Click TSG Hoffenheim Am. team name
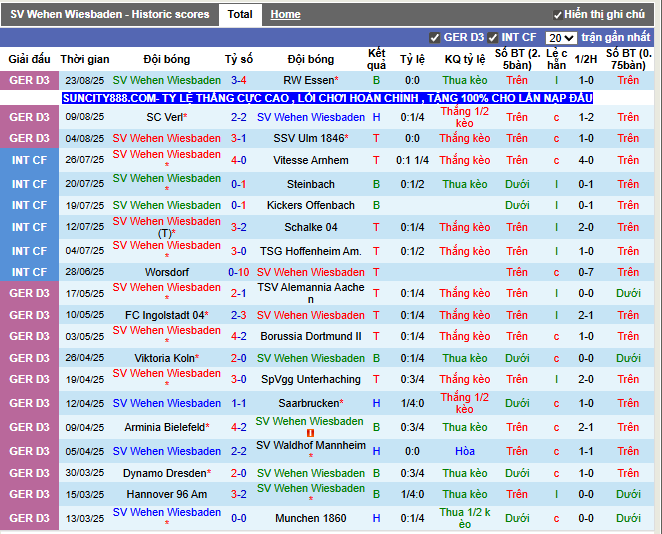662x534 pixels. 311,251
